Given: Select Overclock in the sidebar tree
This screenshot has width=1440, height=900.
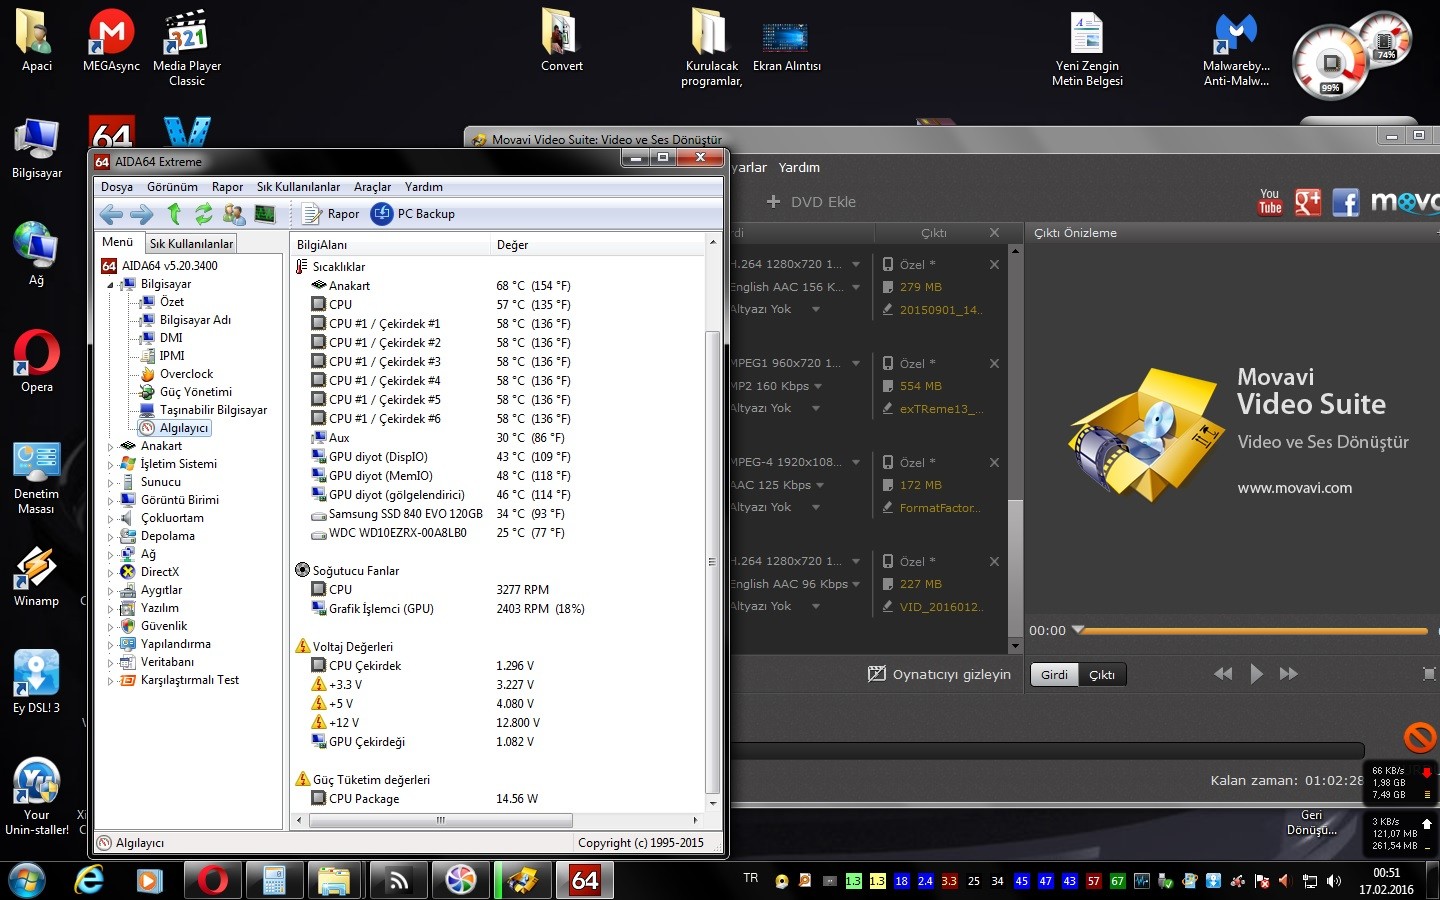Looking at the screenshot, I should coord(186,374).
